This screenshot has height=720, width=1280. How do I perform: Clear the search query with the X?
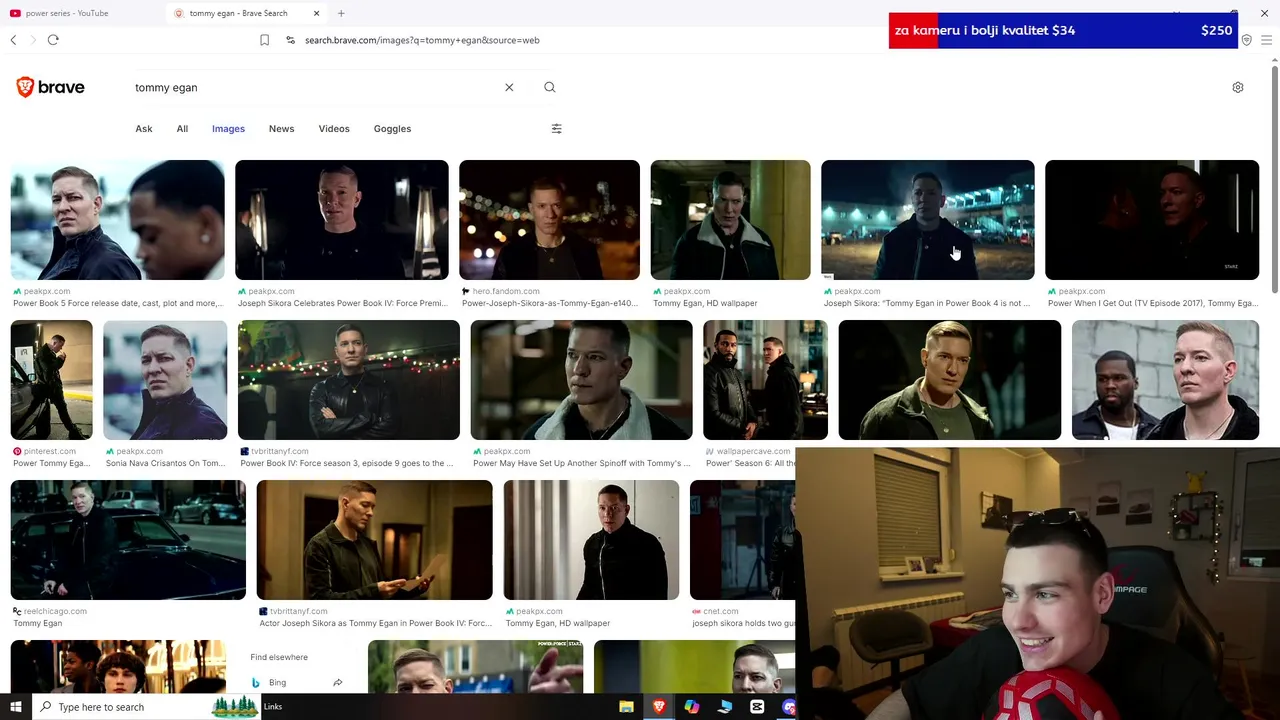click(509, 87)
